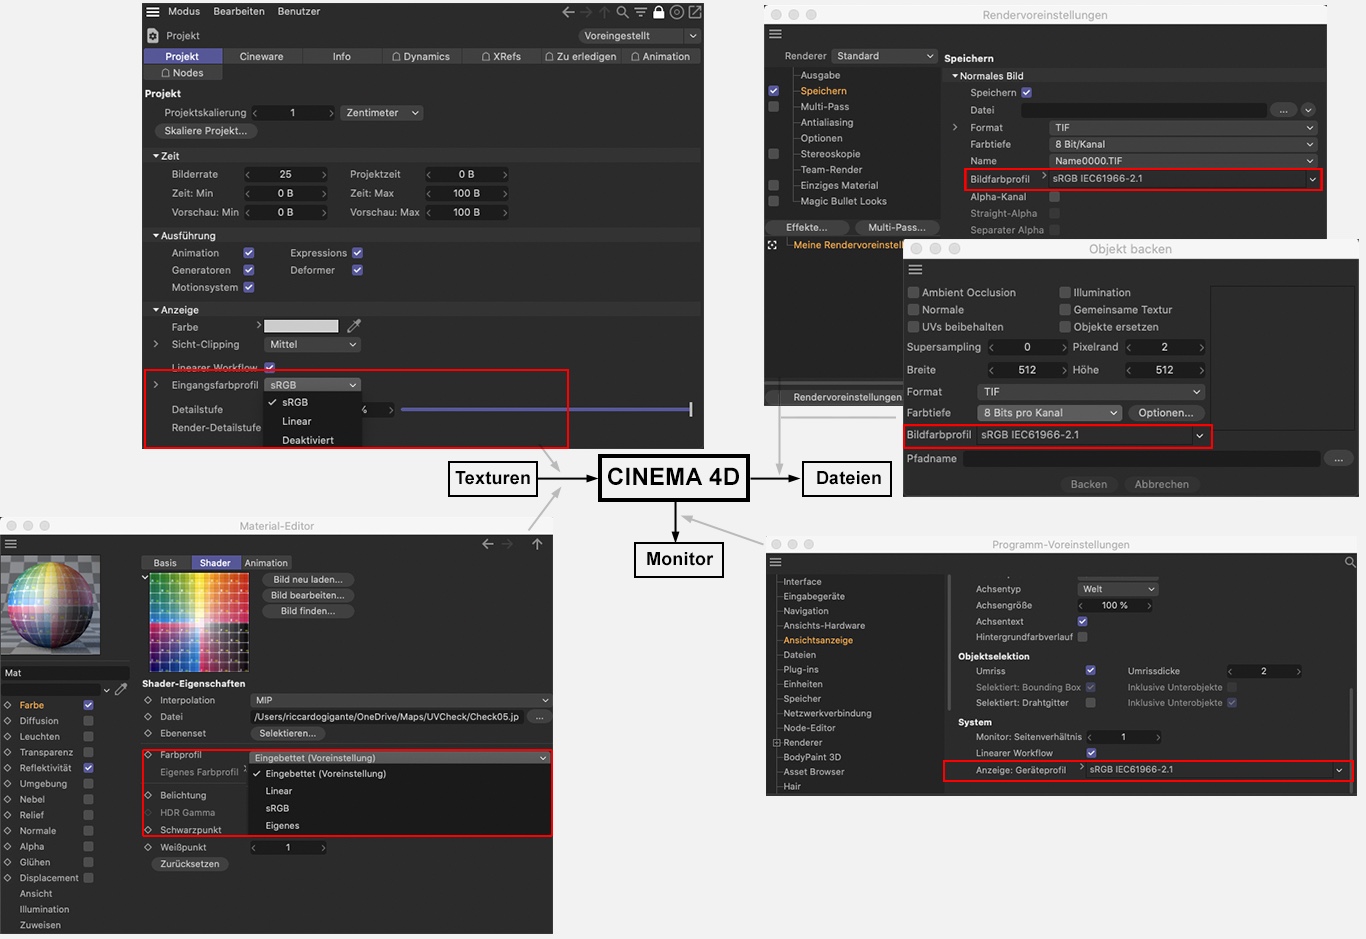Open the Attribute Manager hamburger menu beside Modus
This screenshot has width=1366, height=939.
click(x=153, y=12)
